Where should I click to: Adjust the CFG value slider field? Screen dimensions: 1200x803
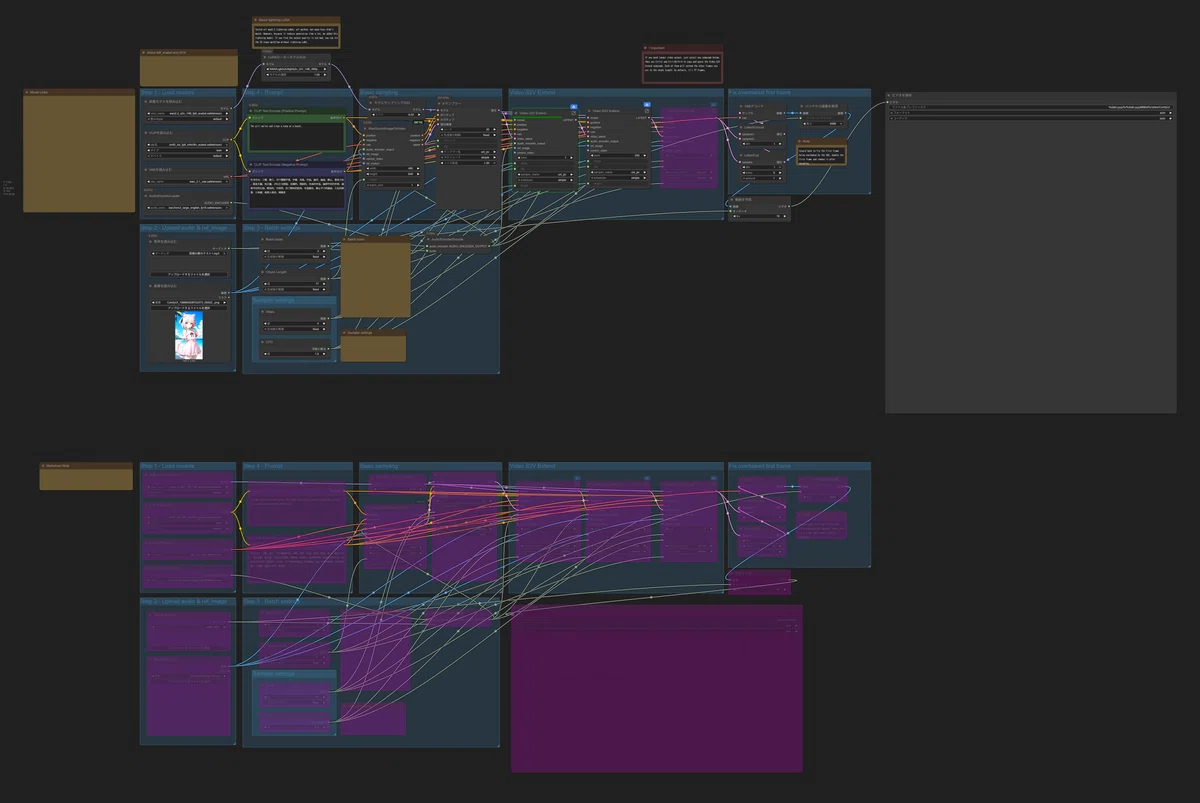(x=296, y=354)
